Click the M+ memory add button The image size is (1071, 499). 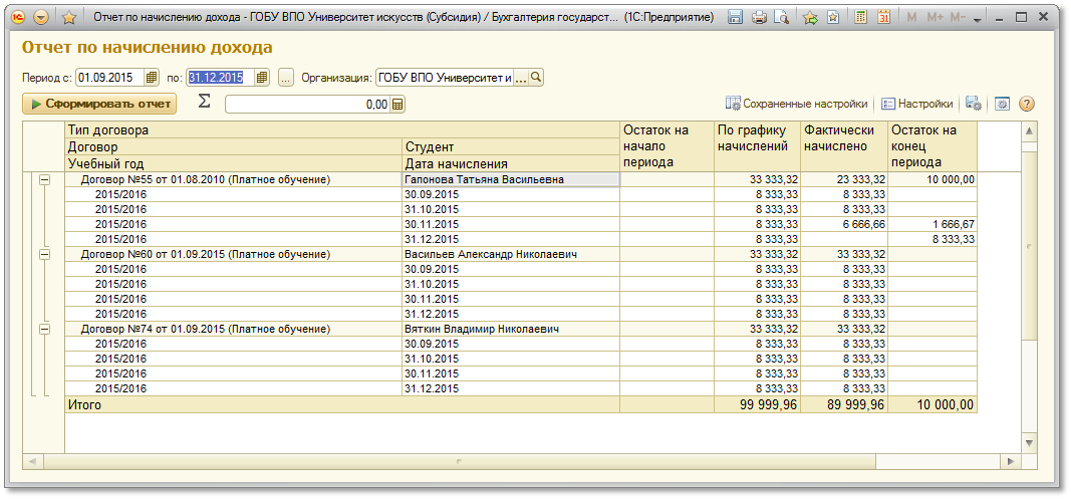[x=933, y=18]
